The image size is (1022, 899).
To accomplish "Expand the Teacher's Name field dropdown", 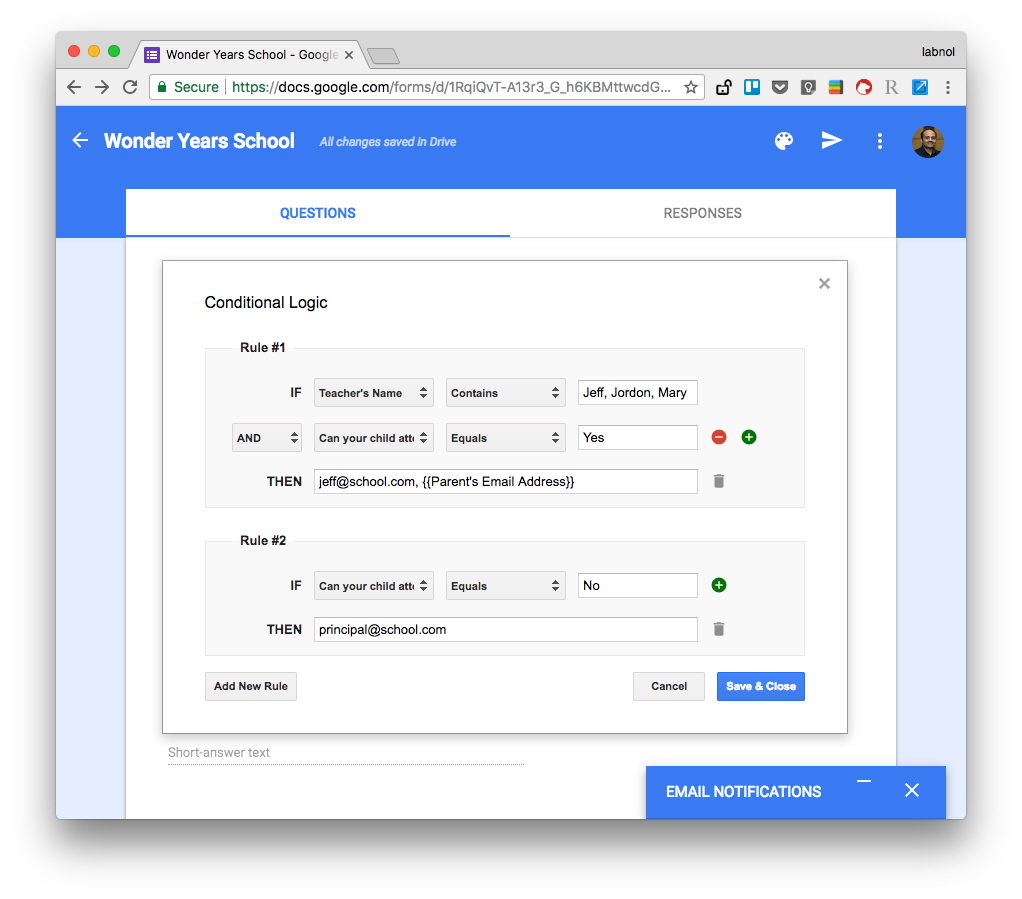I will pos(373,393).
